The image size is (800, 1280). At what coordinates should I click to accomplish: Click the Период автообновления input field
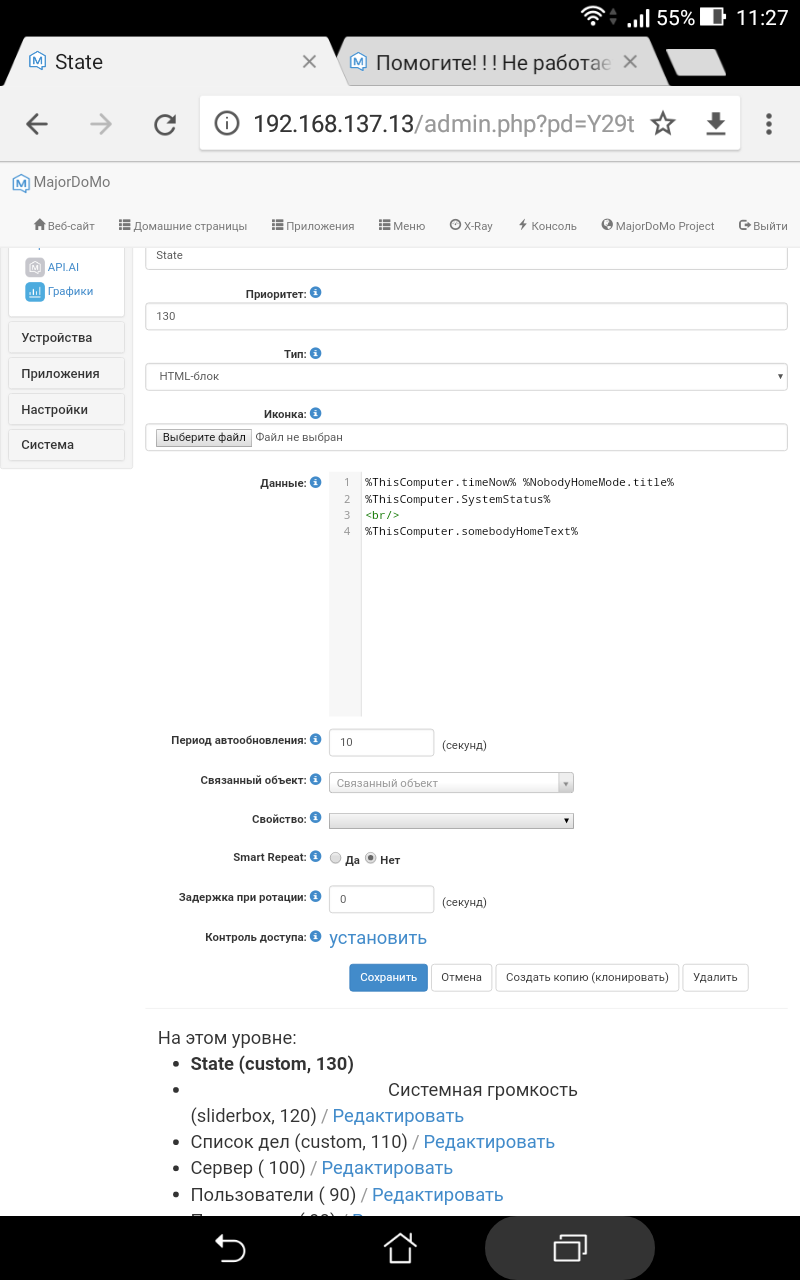(381, 742)
